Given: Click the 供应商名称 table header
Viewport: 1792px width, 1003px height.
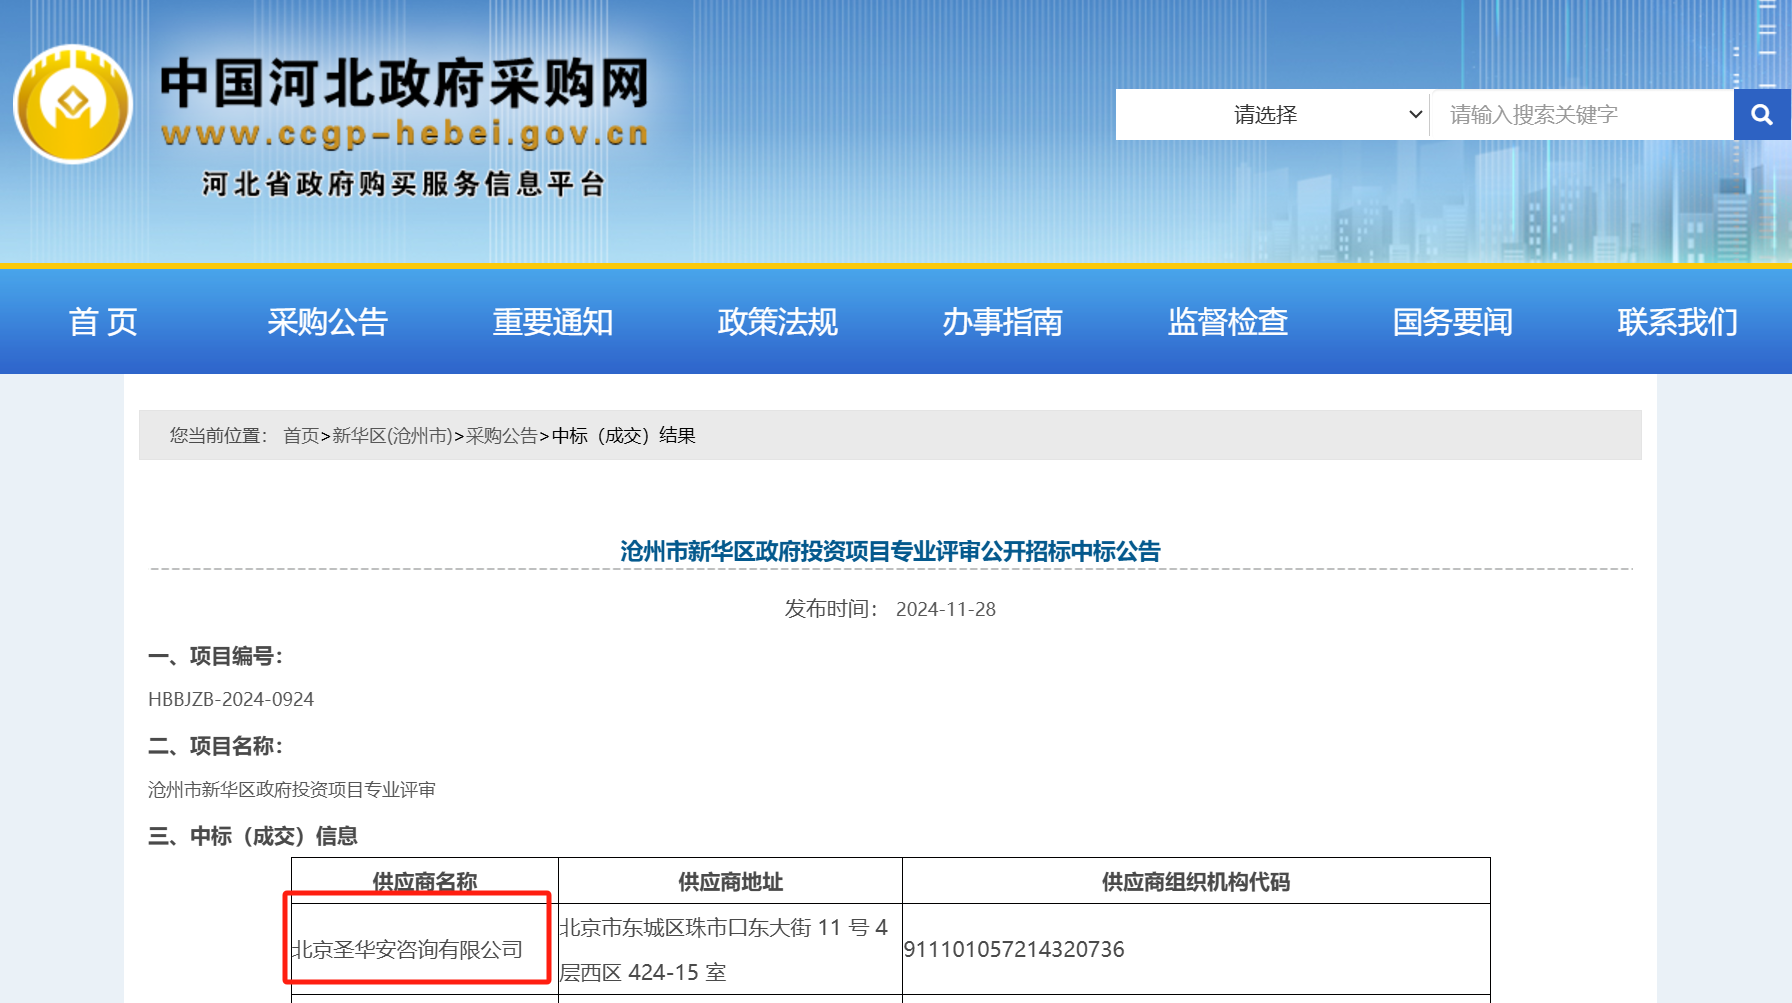Looking at the screenshot, I should pyautogui.click(x=425, y=881).
